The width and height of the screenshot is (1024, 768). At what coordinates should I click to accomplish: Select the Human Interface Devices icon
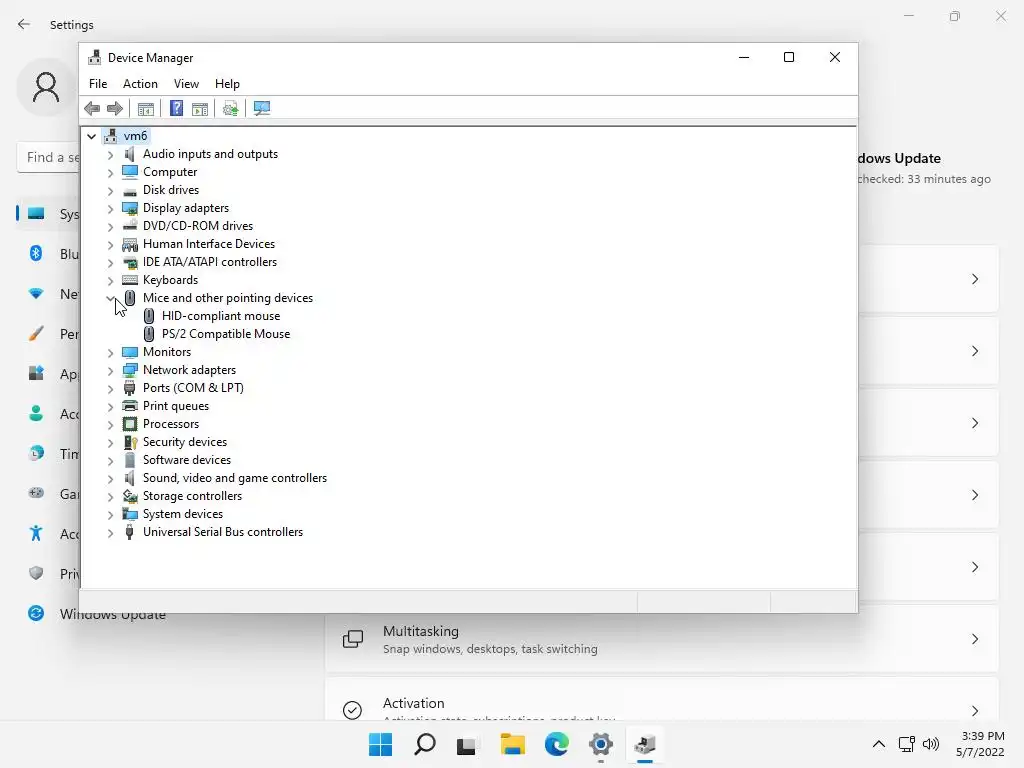tap(130, 244)
